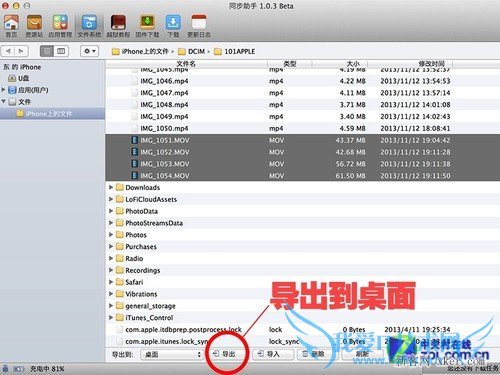Click the Radio folder icon

tap(120, 258)
